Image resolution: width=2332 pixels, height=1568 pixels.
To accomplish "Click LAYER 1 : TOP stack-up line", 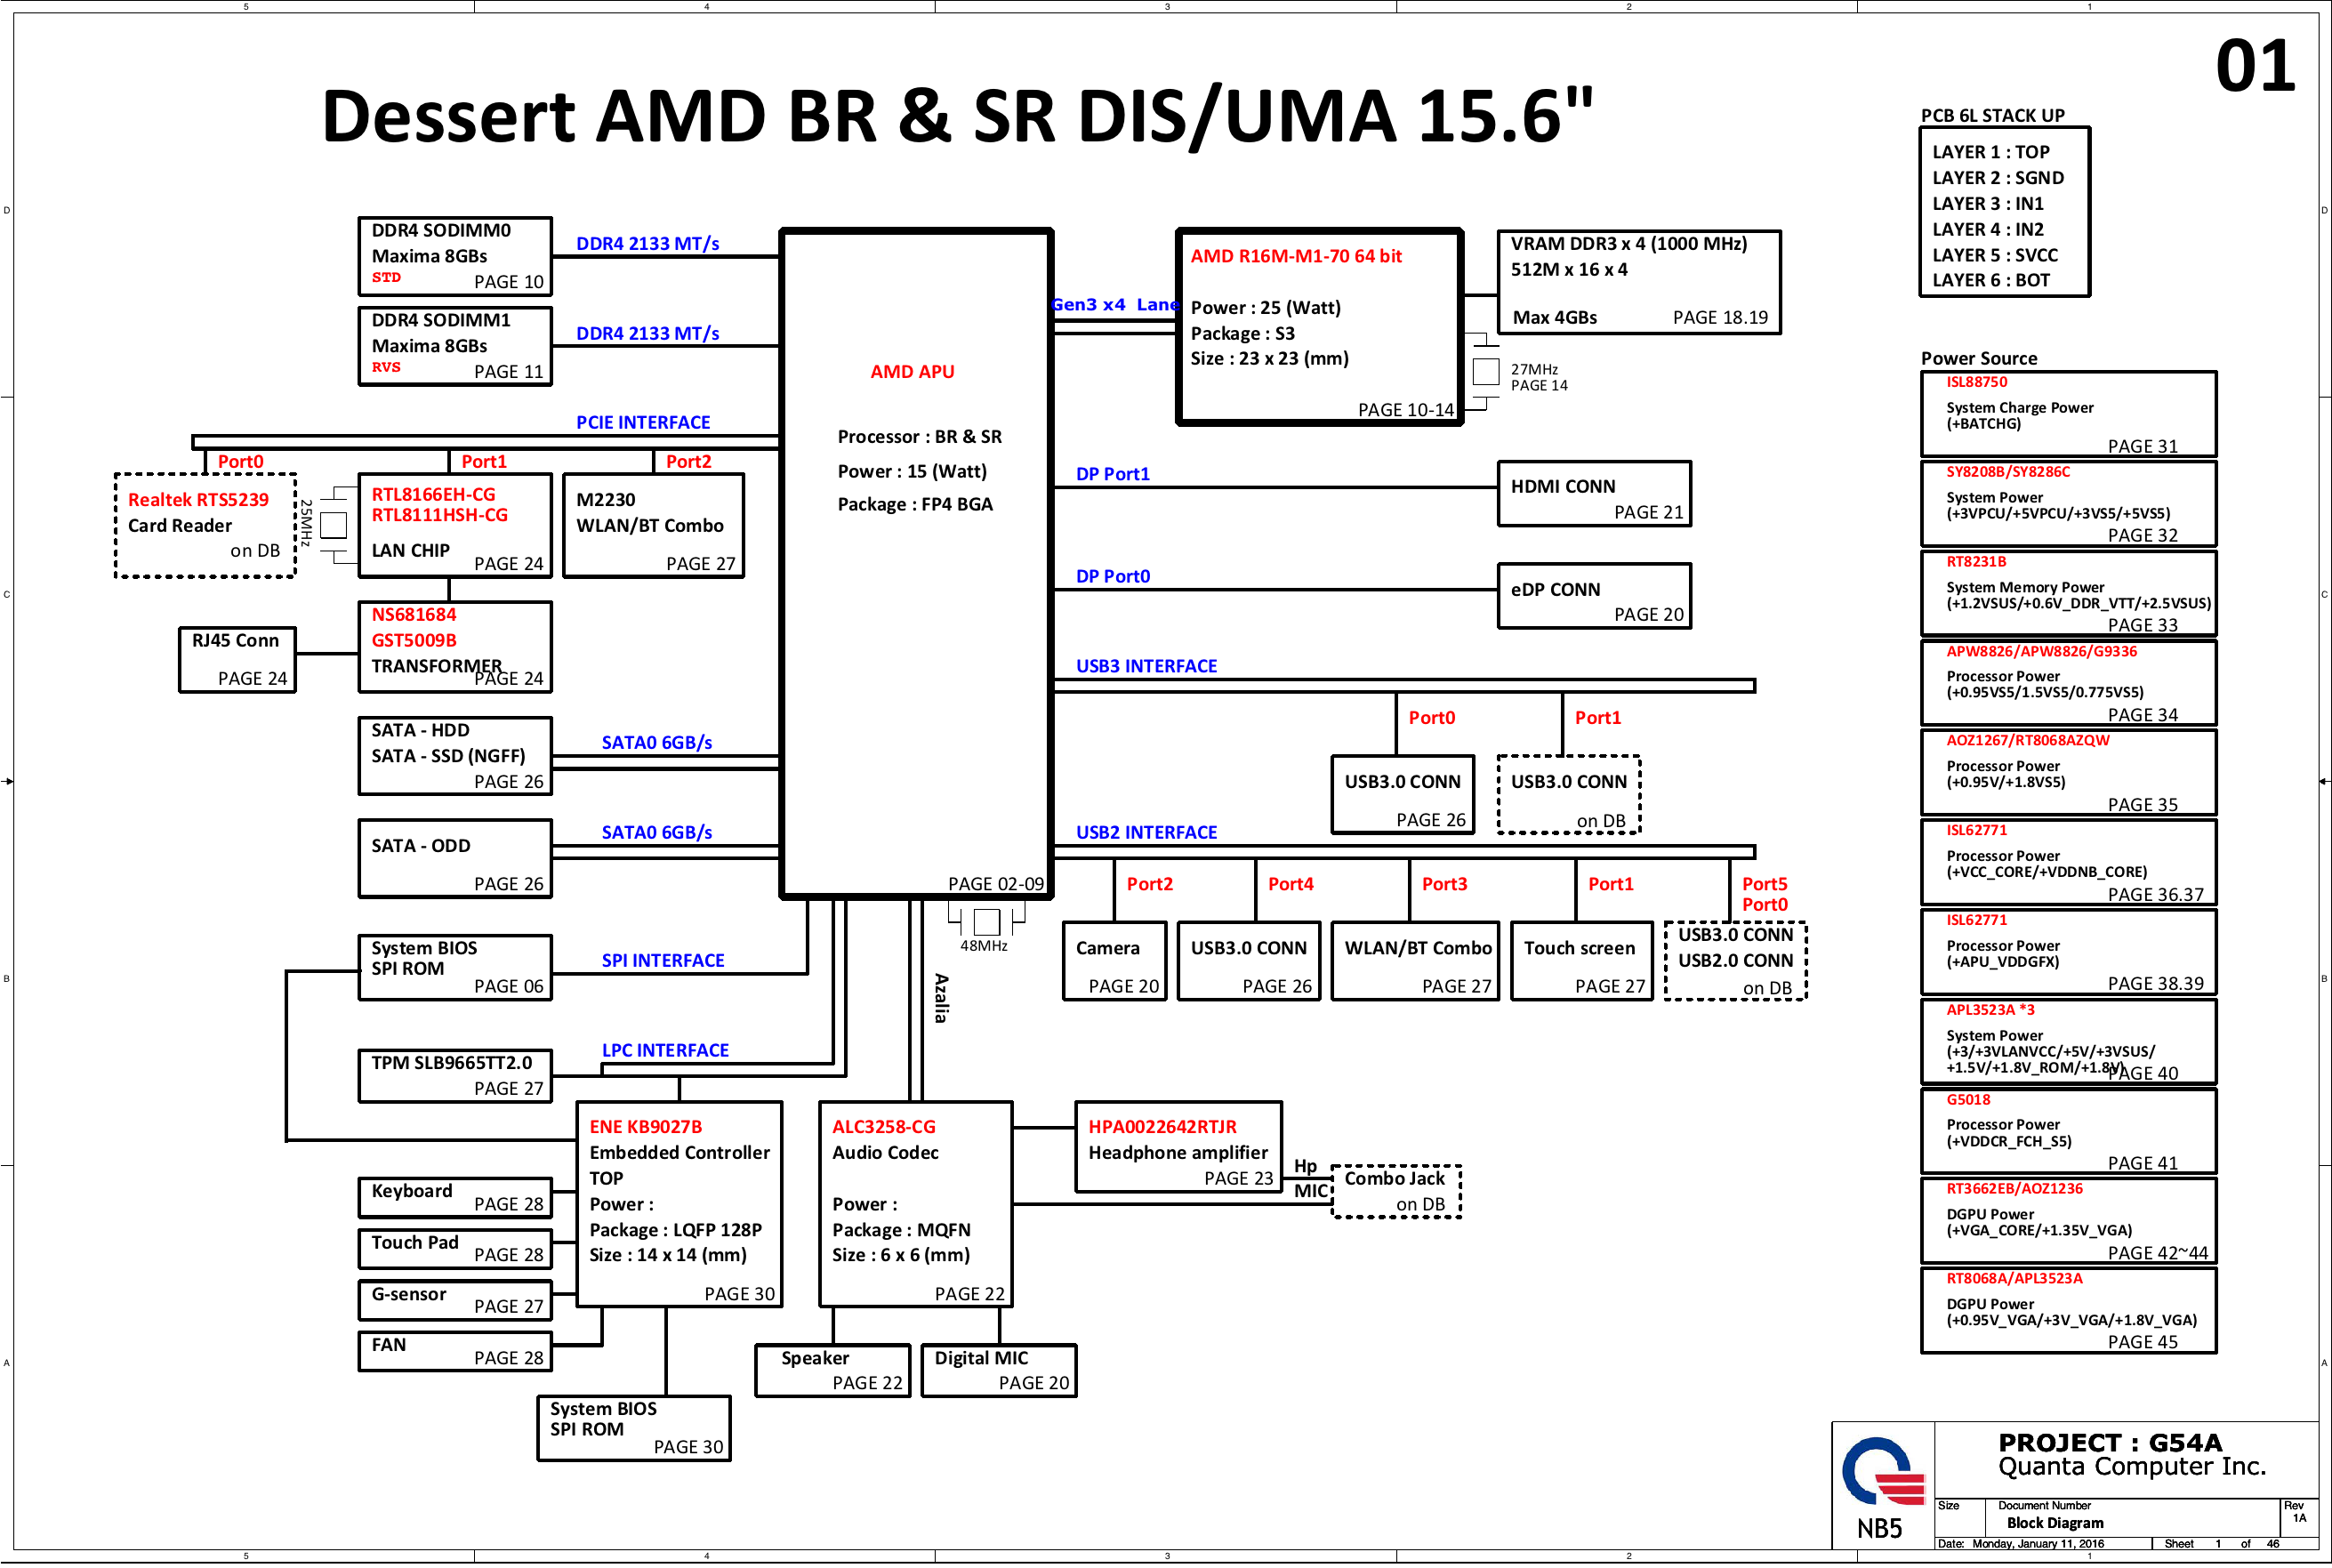I will (1990, 152).
